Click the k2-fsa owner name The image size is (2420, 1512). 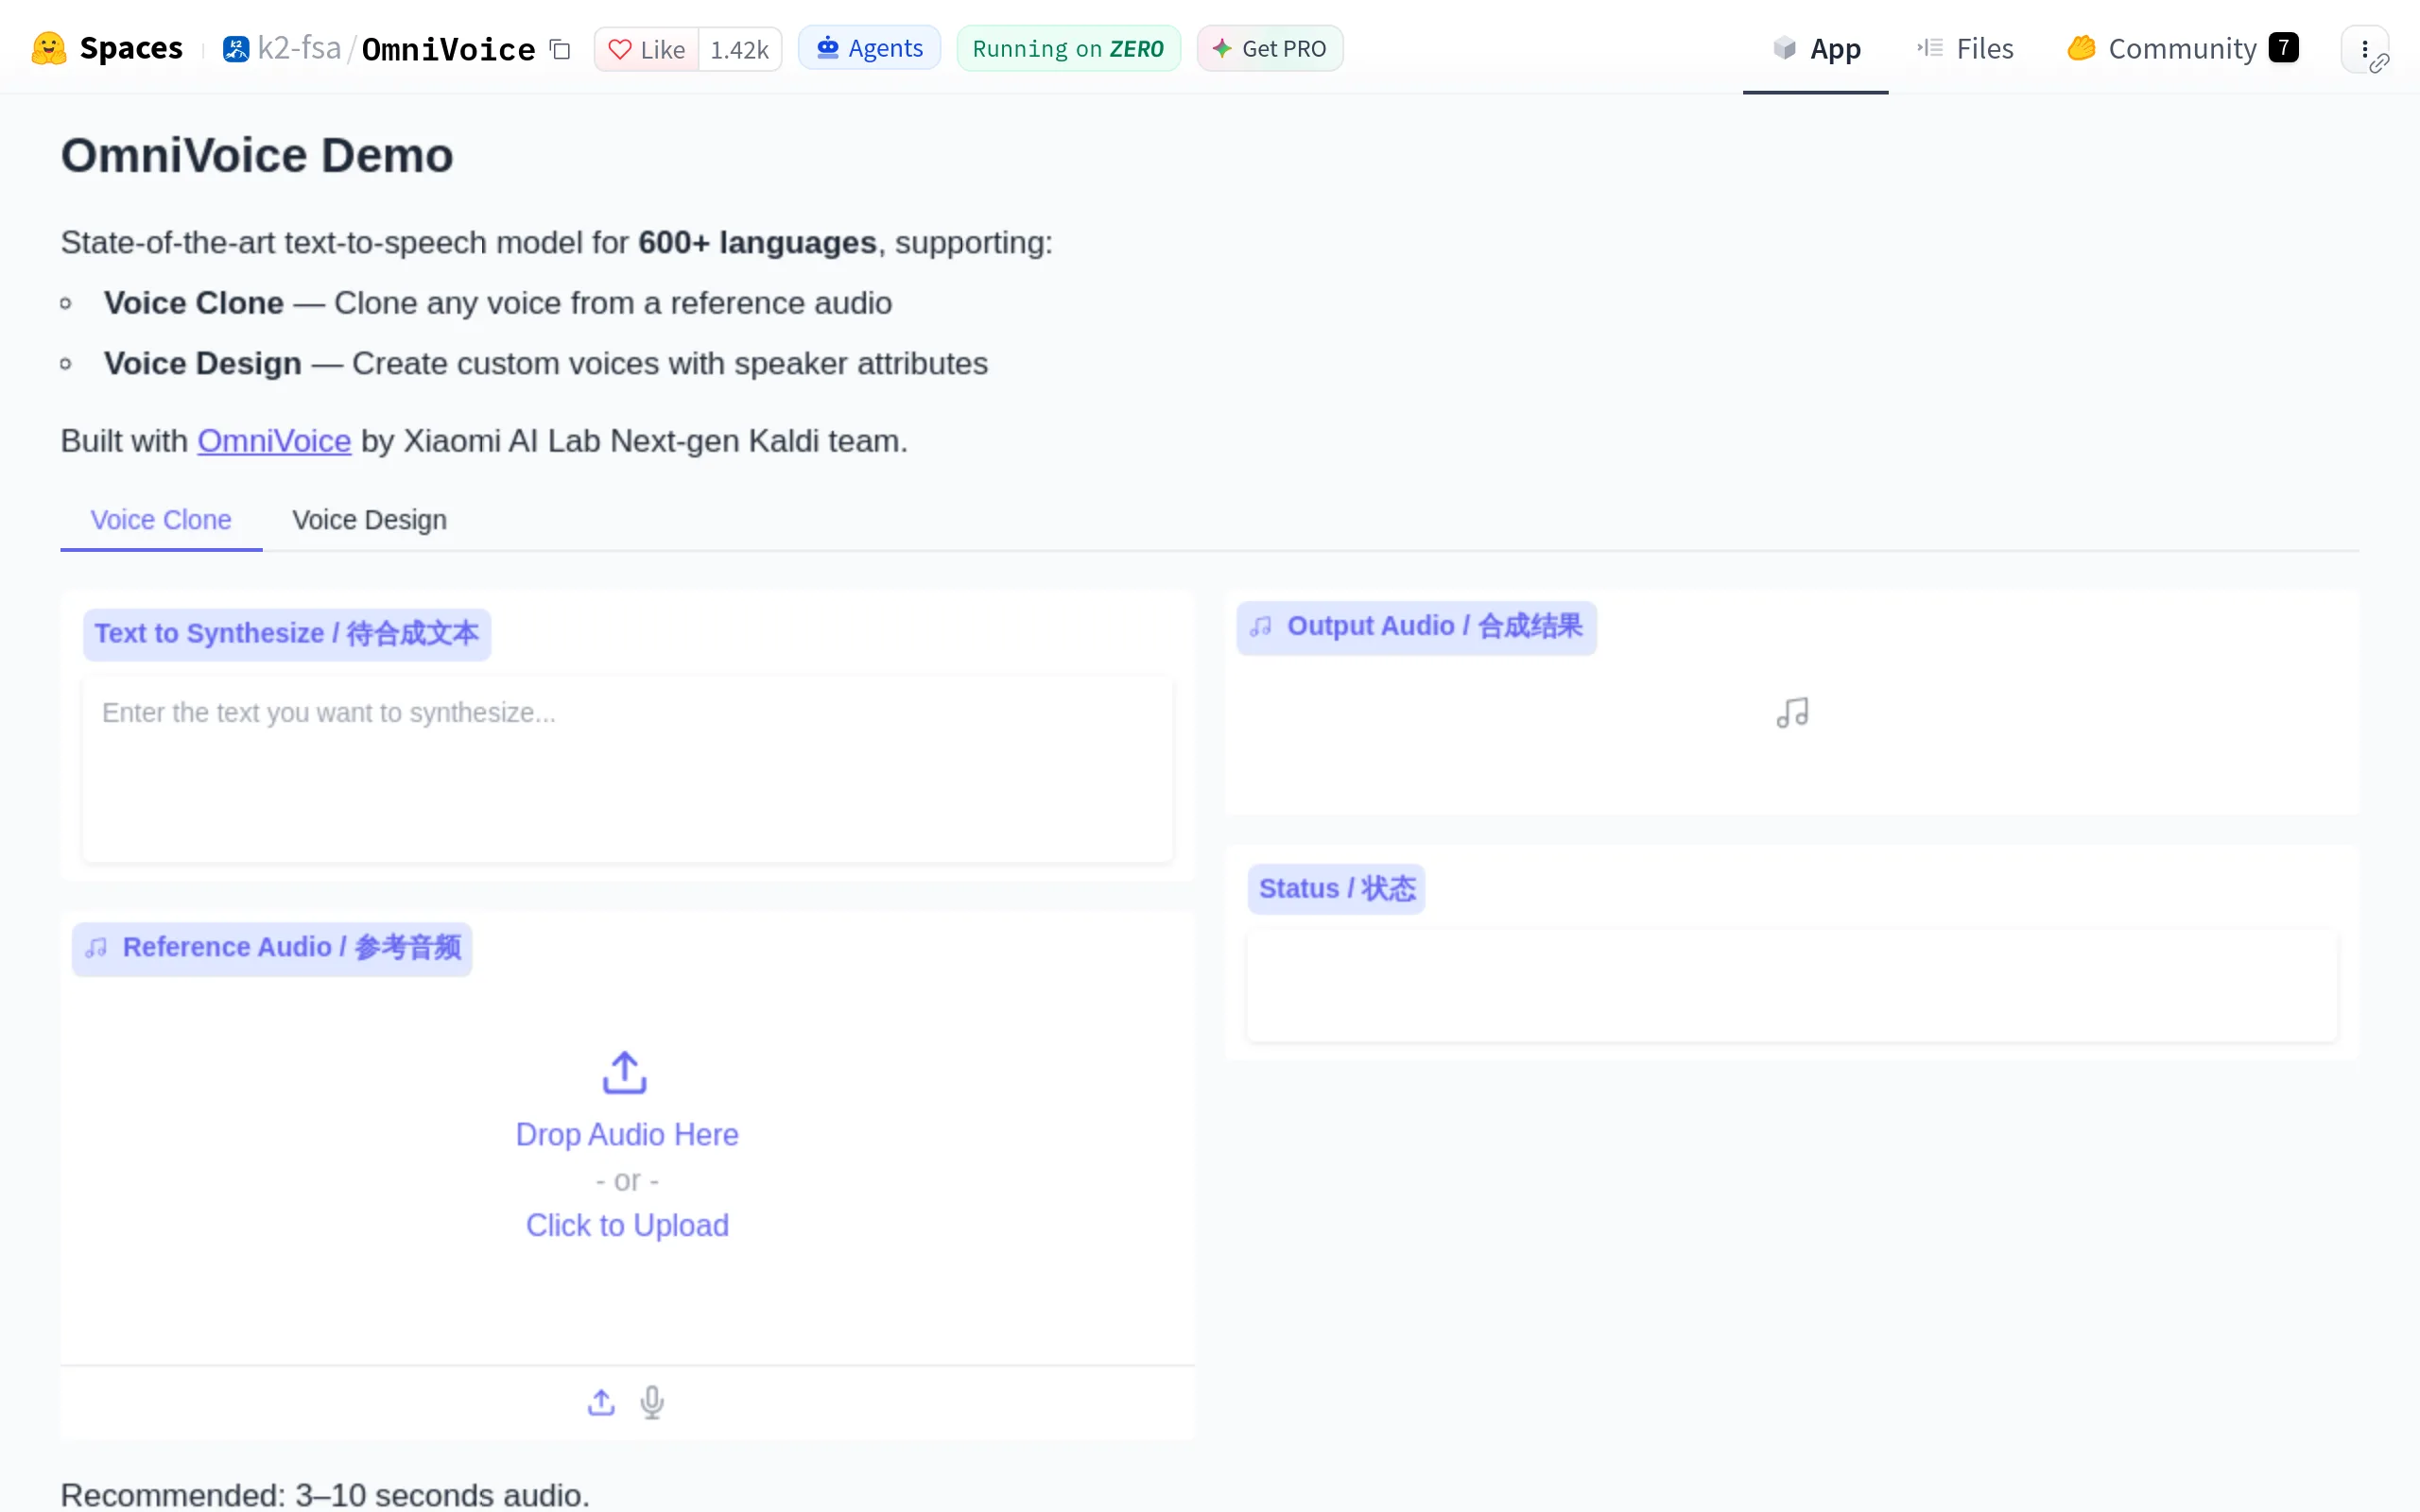click(299, 48)
